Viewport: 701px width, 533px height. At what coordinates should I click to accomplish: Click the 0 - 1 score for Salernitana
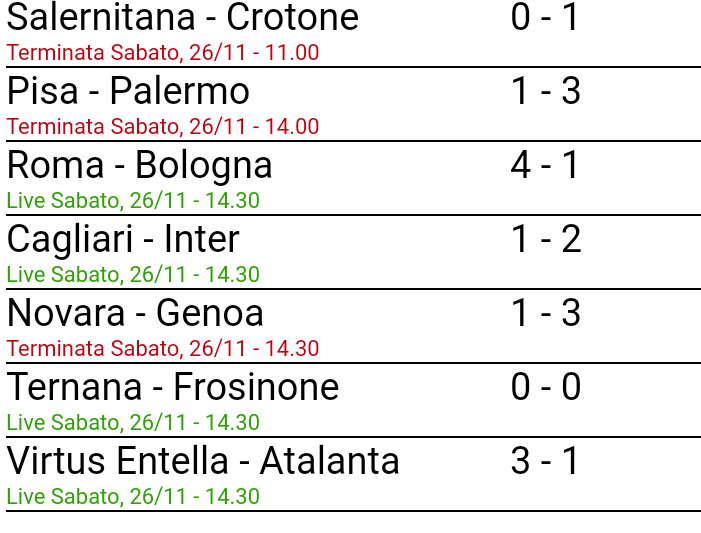545,18
